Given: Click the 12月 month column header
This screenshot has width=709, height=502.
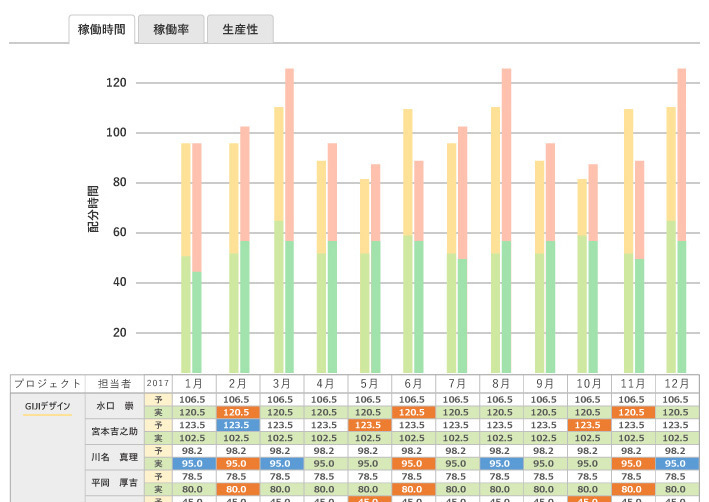Looking at the screenshot, I should click(x=676, y=383).
